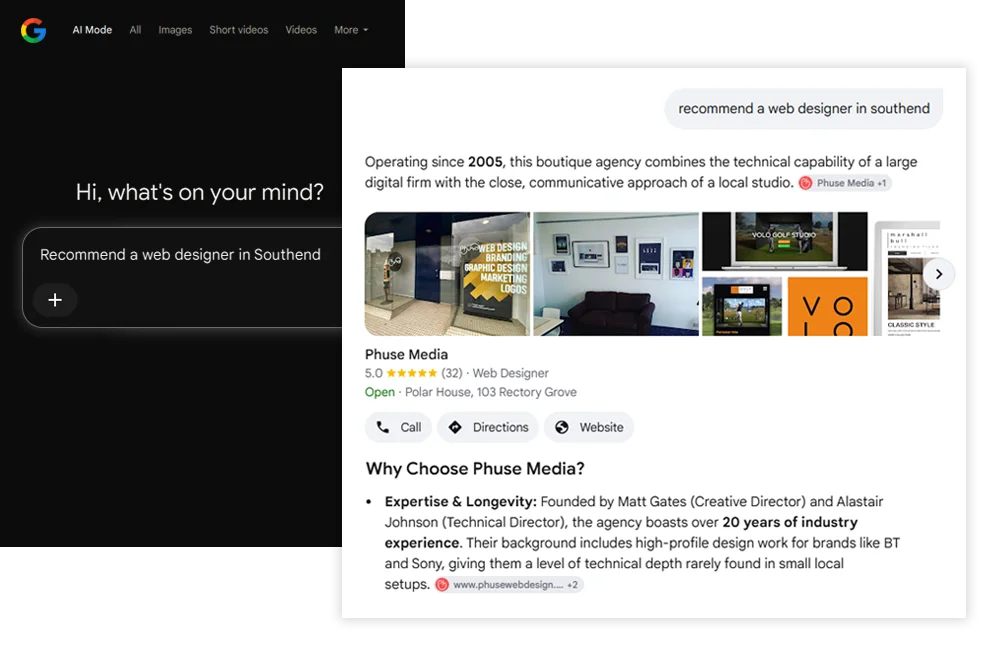Click the green 'Open' status text
The width and height of the screenshot is (987, 657).
tap(380, 392)
